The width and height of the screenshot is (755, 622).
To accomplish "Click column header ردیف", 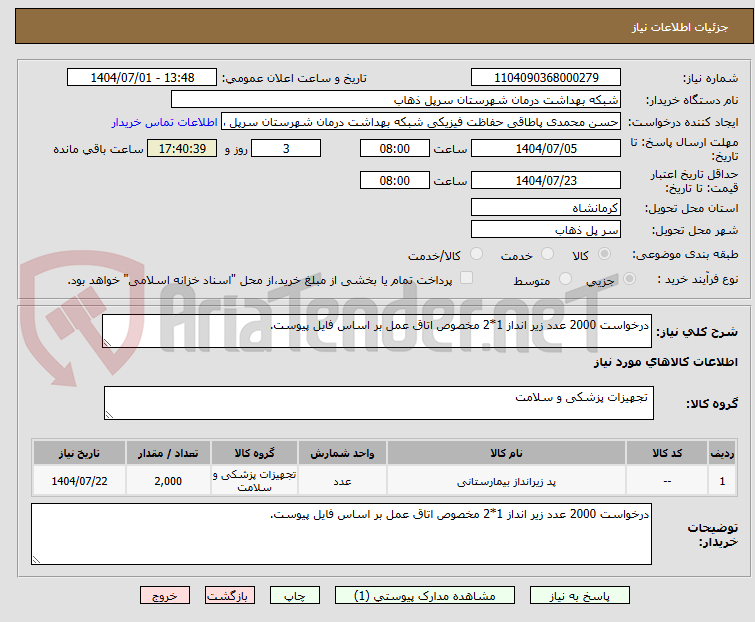I will click(722, 453).
